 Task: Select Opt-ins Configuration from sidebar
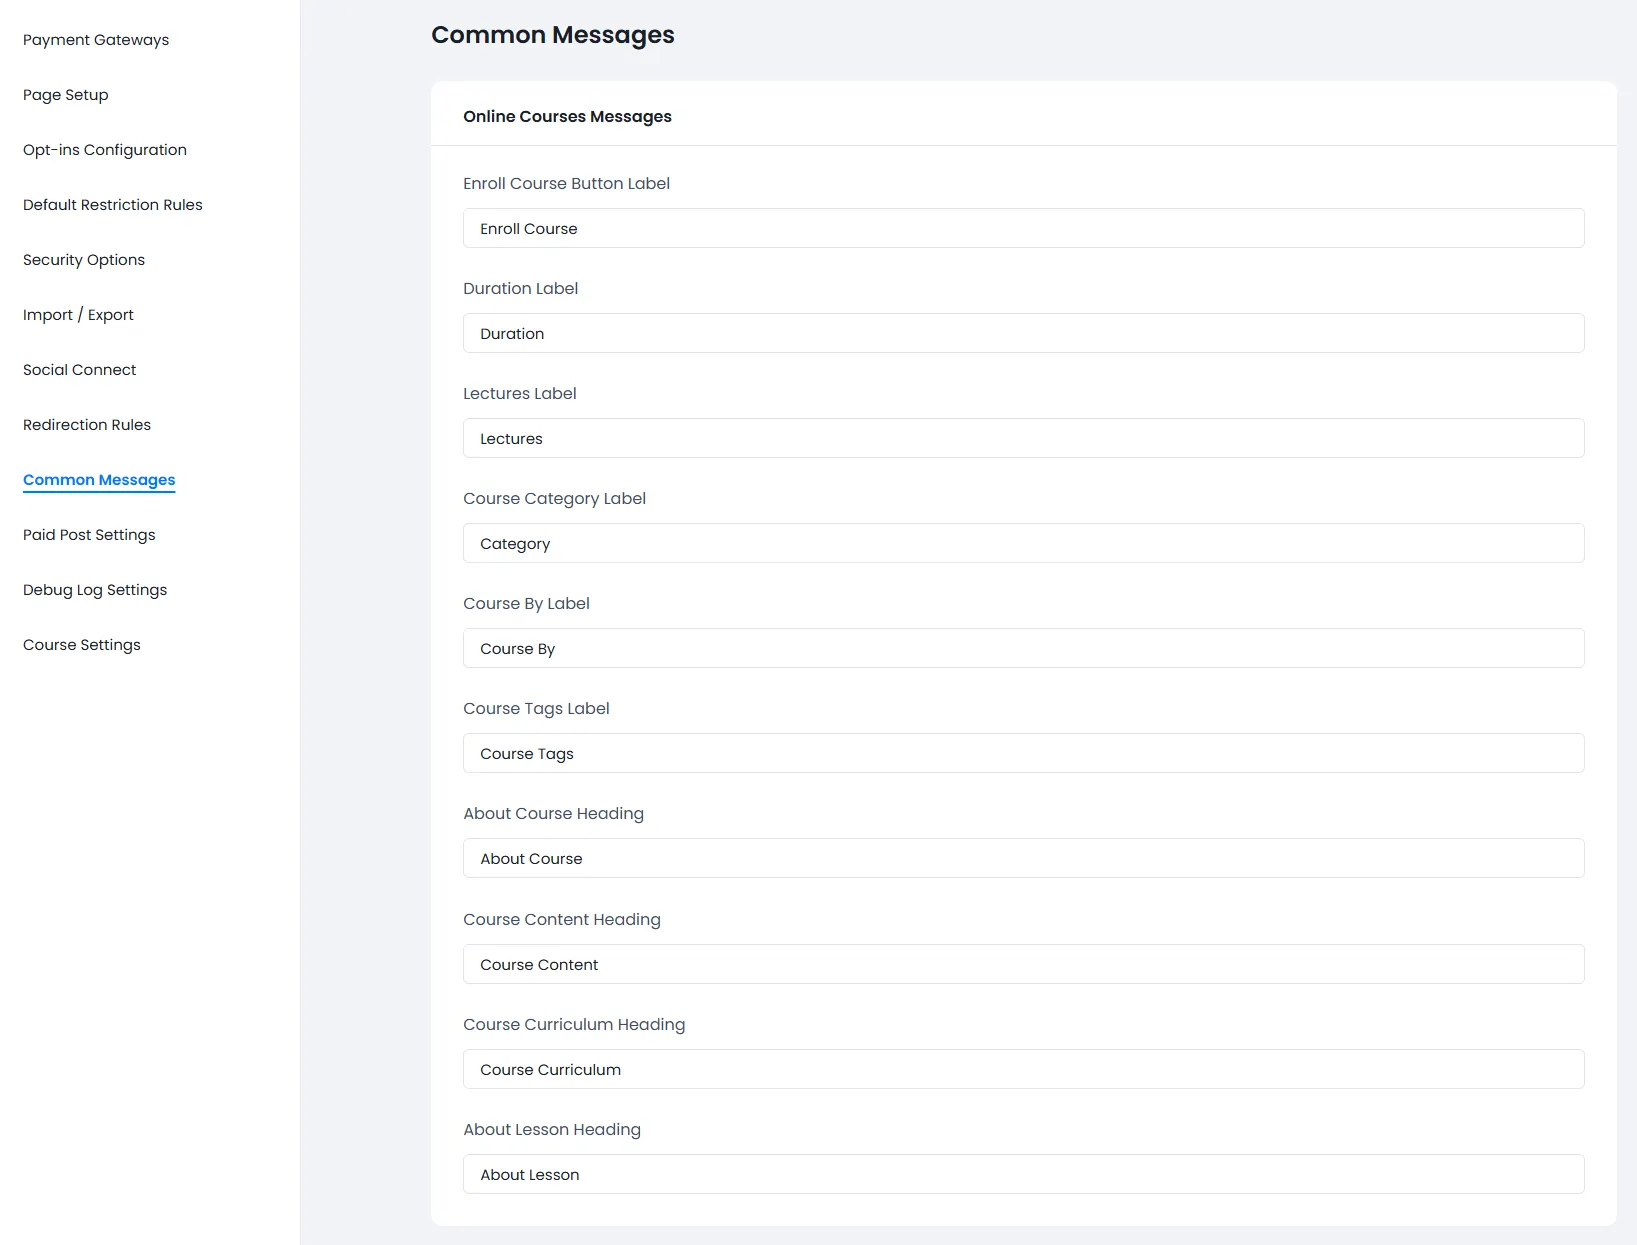coord(104,149)
